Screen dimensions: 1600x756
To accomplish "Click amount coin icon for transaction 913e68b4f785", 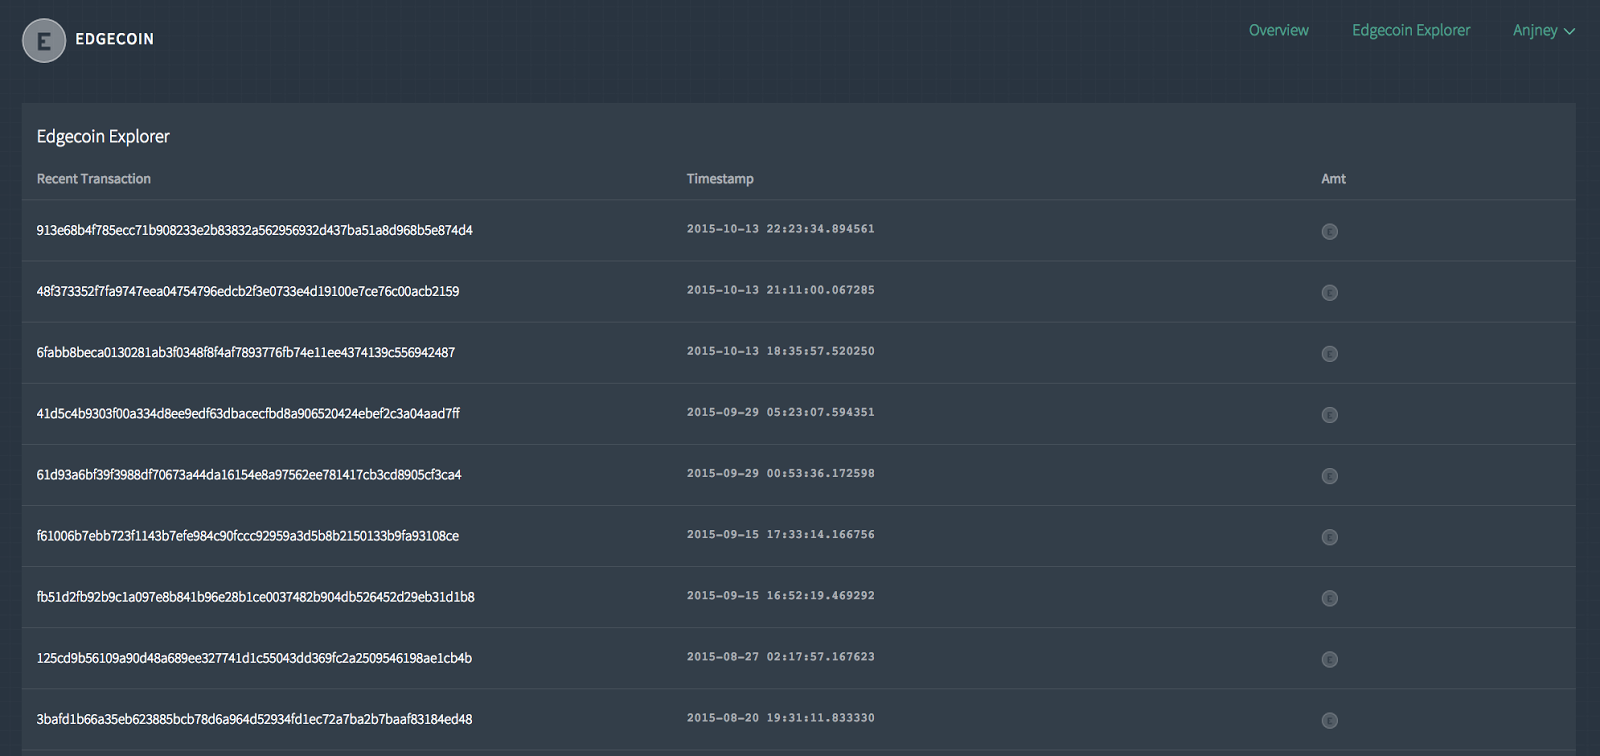I will (1330, 232).
